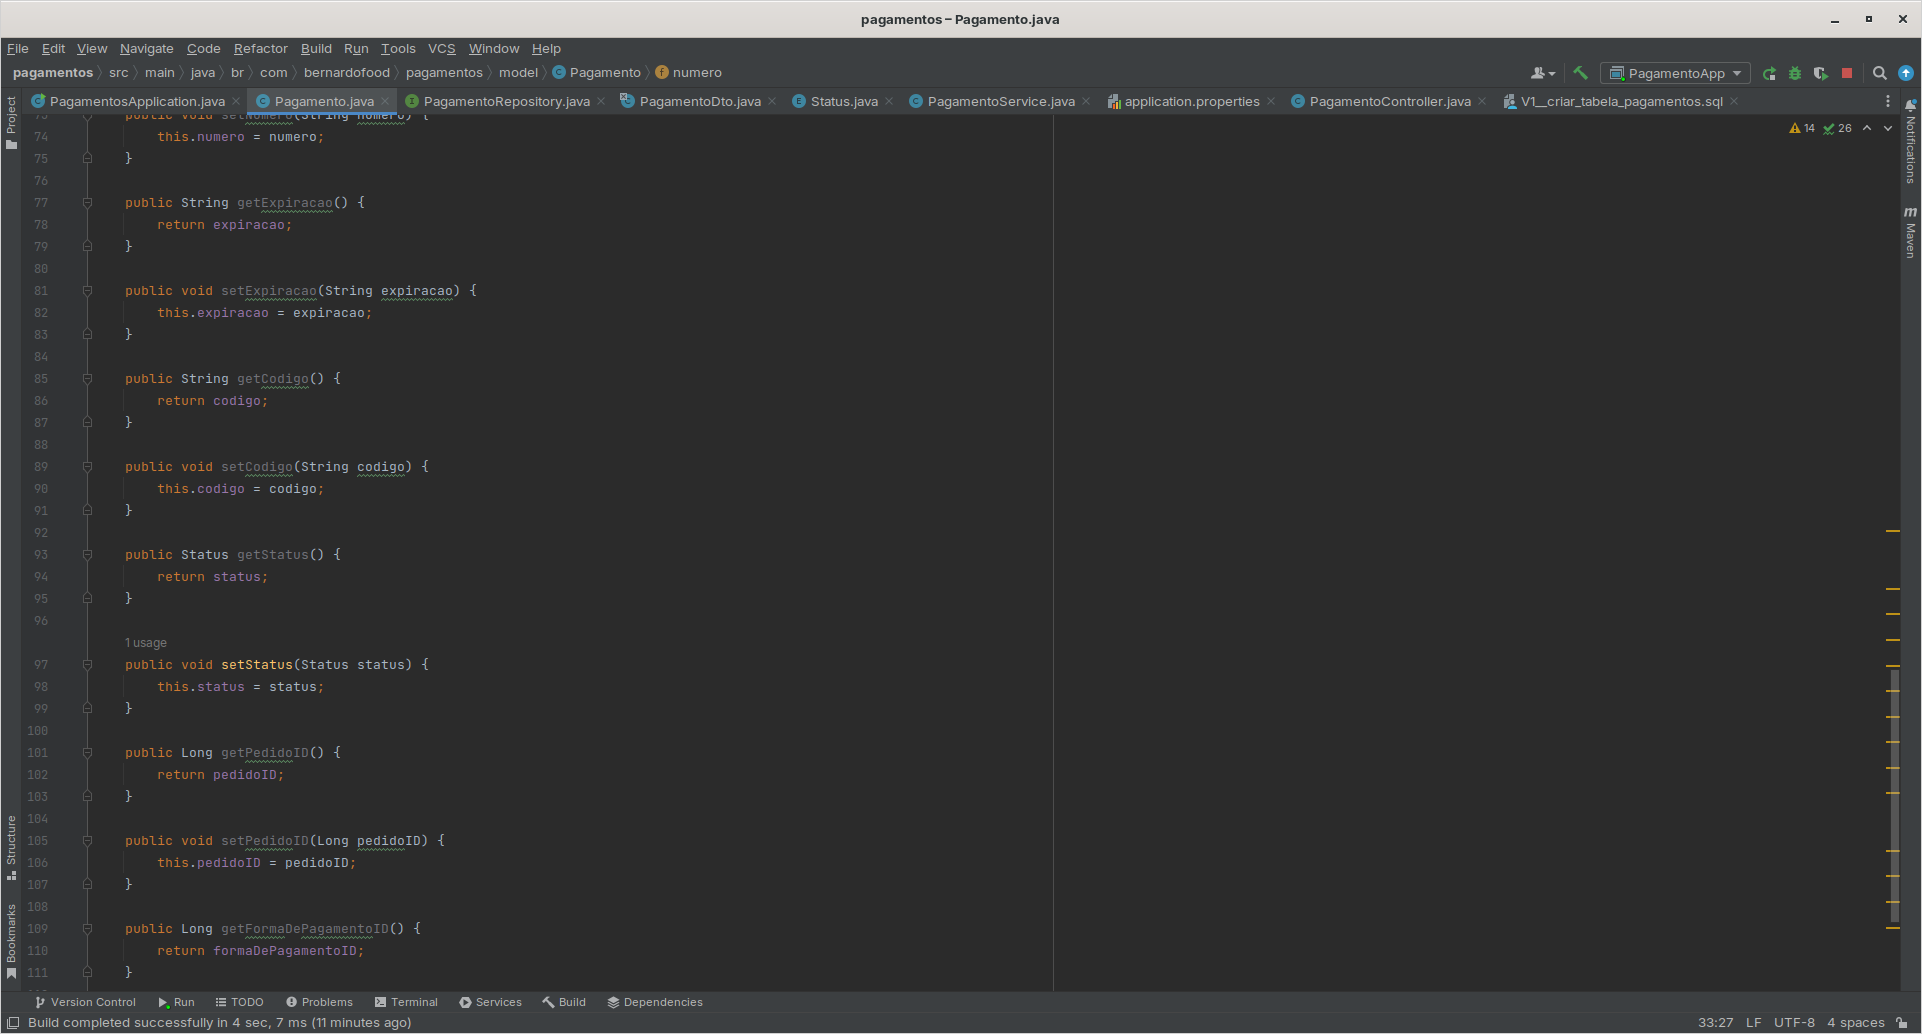
Task: Collapse getPedidoID method at line 101
Action: 87,753
